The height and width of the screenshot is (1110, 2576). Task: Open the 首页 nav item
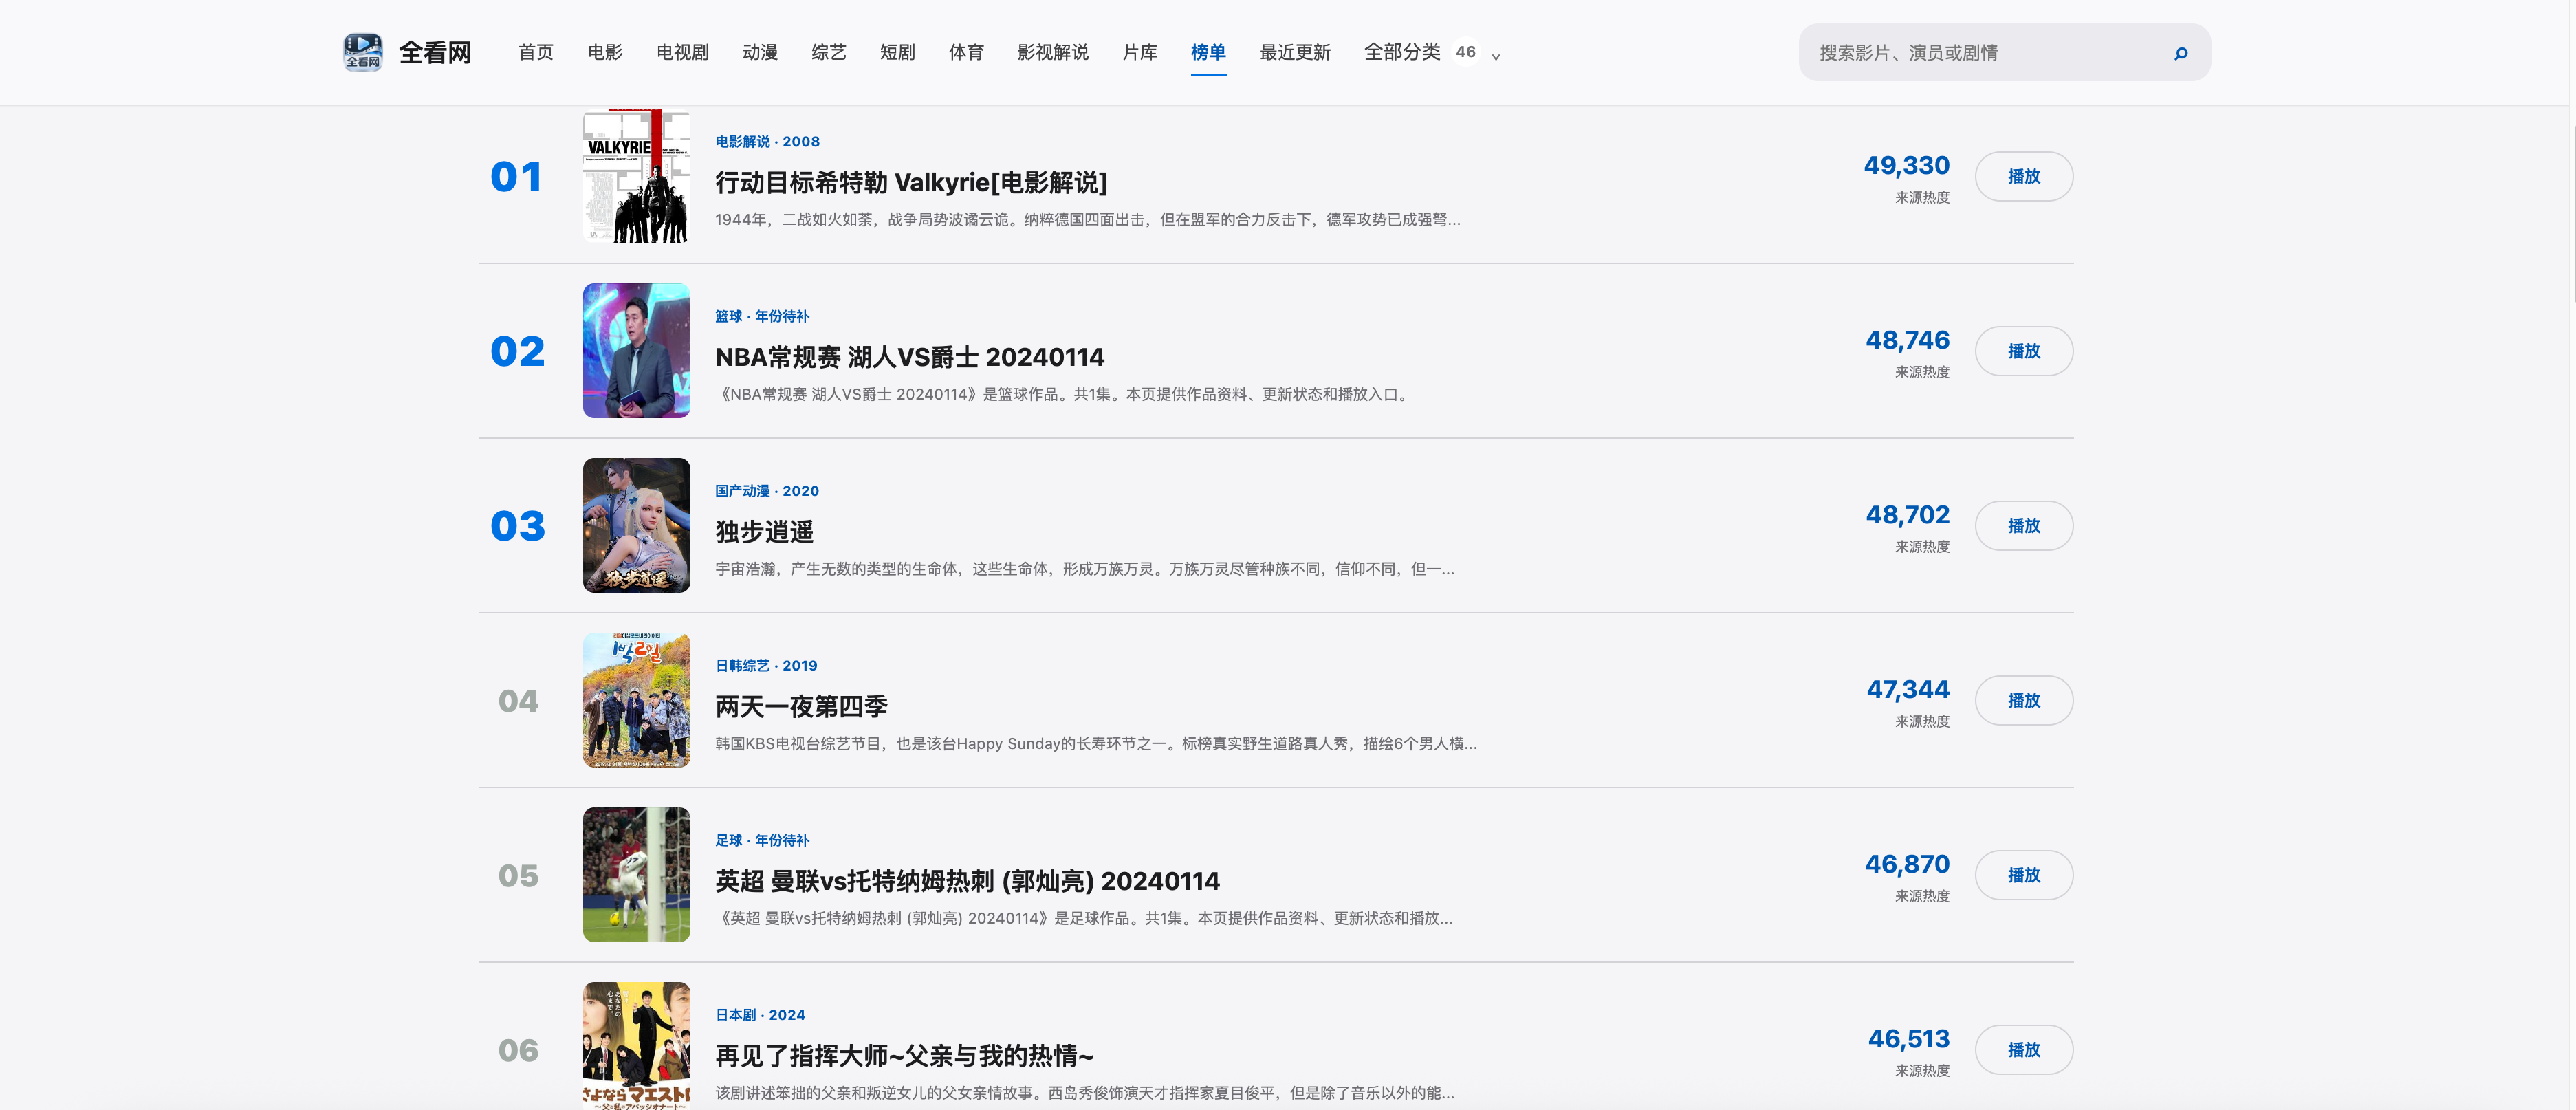[x=536, y=52]
